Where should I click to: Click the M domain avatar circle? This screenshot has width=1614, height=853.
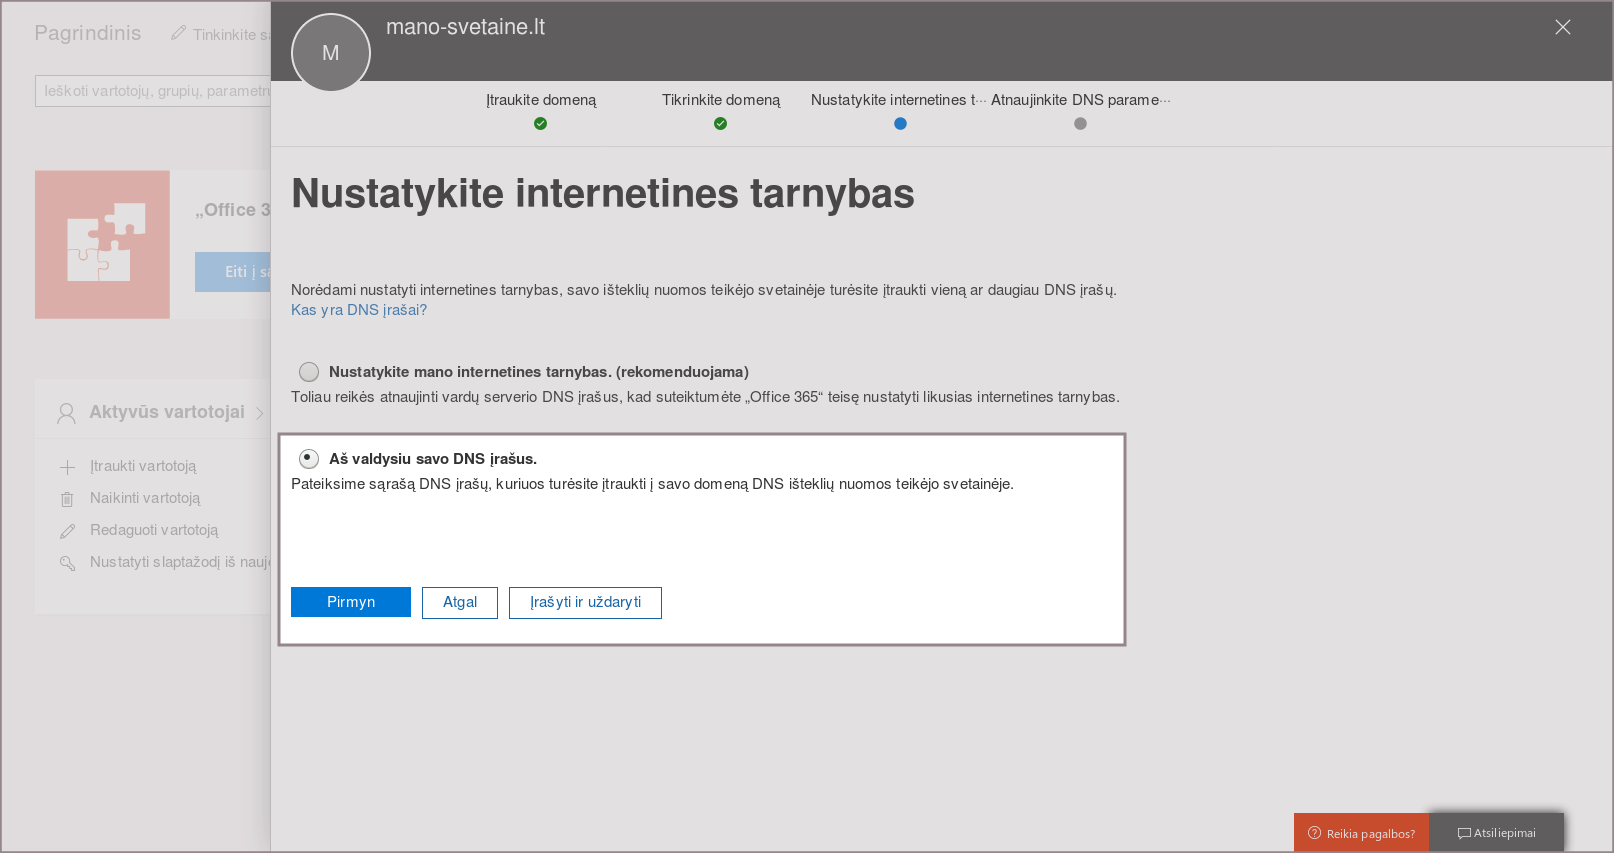click(x=330, y=53)
